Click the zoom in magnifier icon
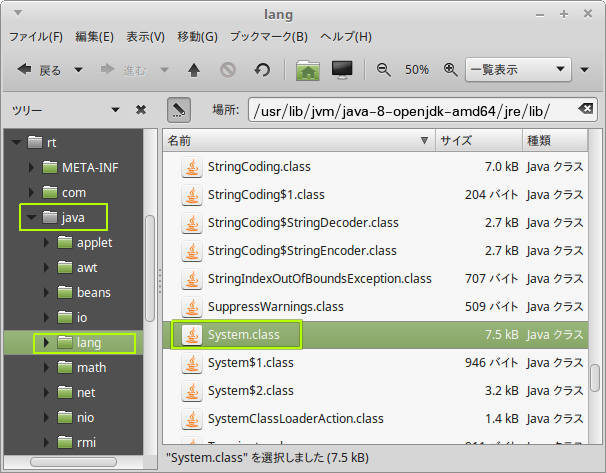Screen dimensions: 606x473 click(450, 70)
